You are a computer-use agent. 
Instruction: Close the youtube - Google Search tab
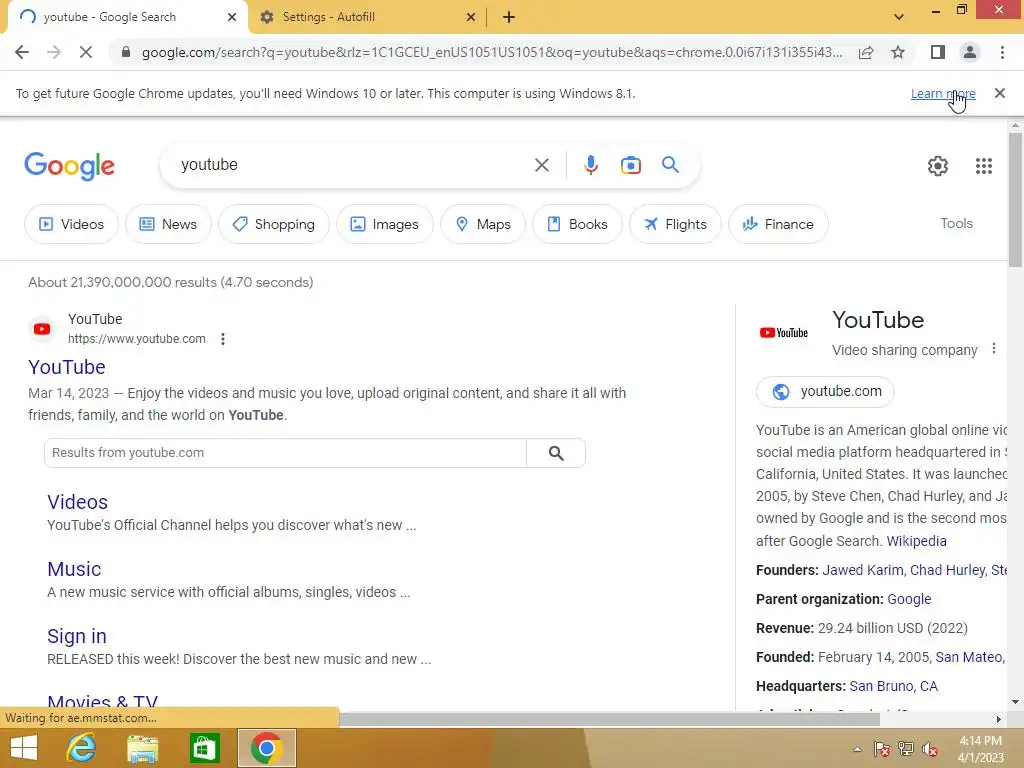point(231,17)
